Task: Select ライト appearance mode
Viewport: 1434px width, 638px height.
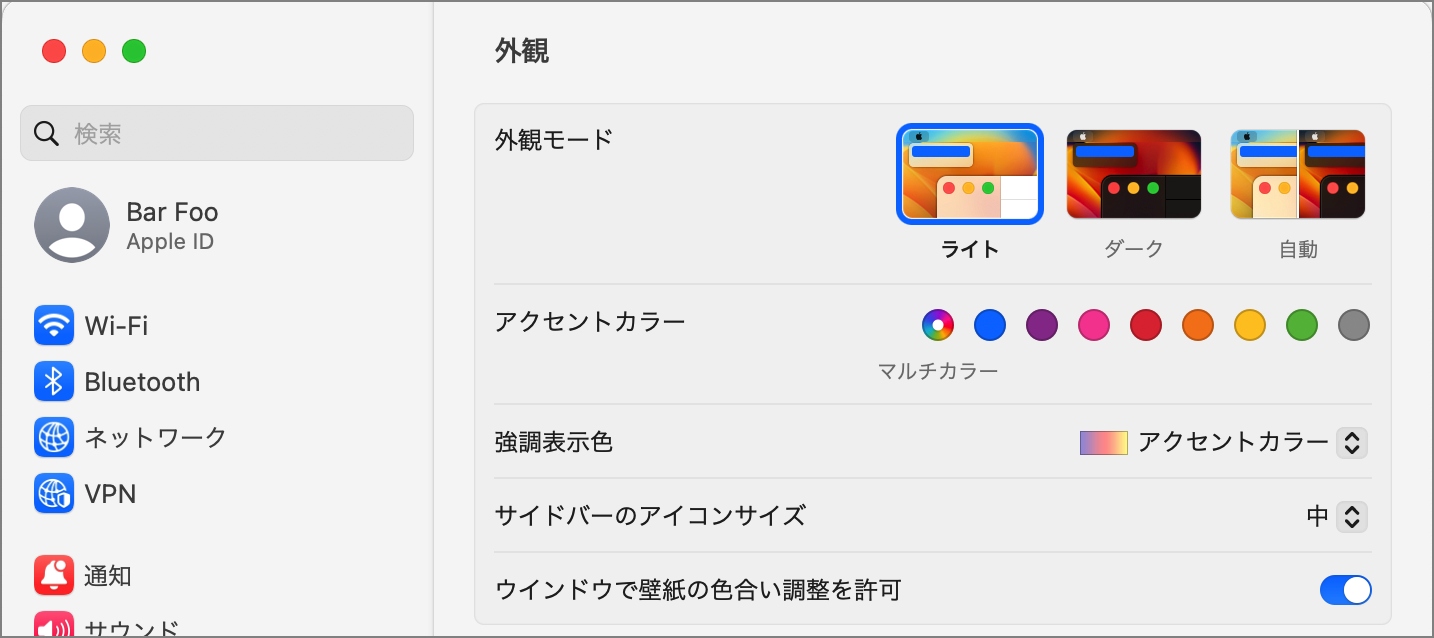Action: 970,173
